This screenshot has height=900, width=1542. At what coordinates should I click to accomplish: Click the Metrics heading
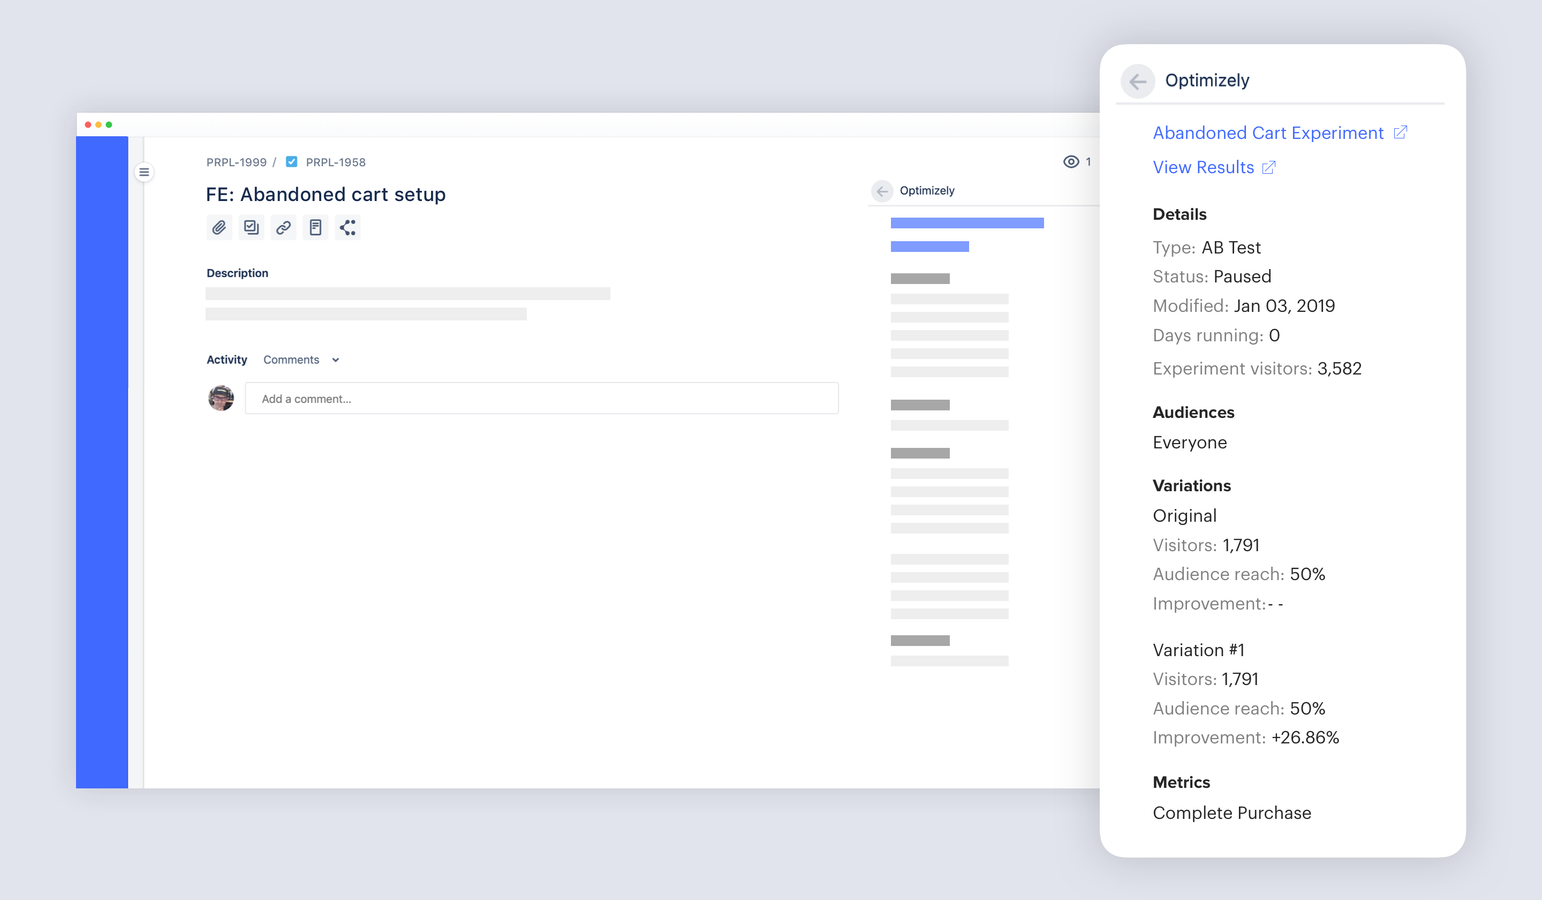[1181, 782]
